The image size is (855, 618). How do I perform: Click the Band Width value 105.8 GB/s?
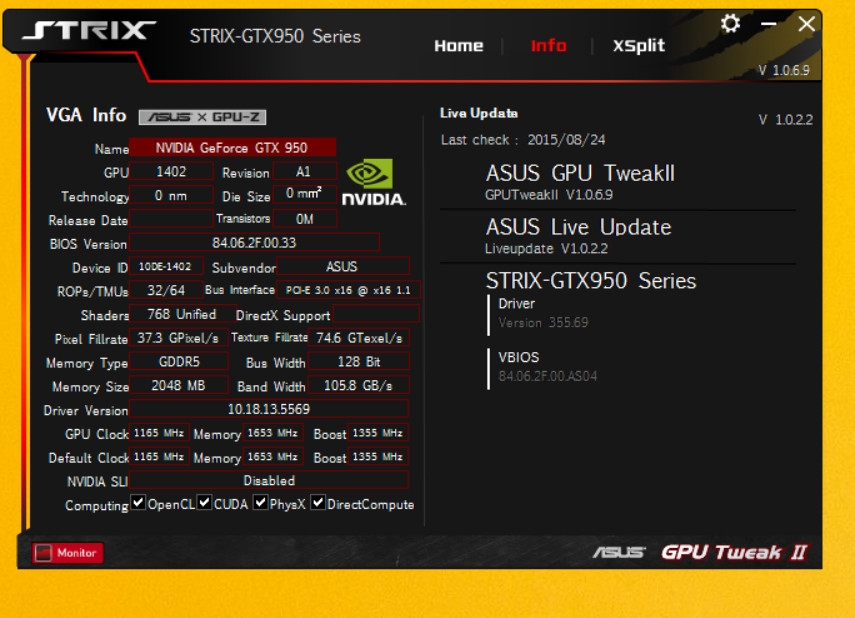(x=359, y=386)
